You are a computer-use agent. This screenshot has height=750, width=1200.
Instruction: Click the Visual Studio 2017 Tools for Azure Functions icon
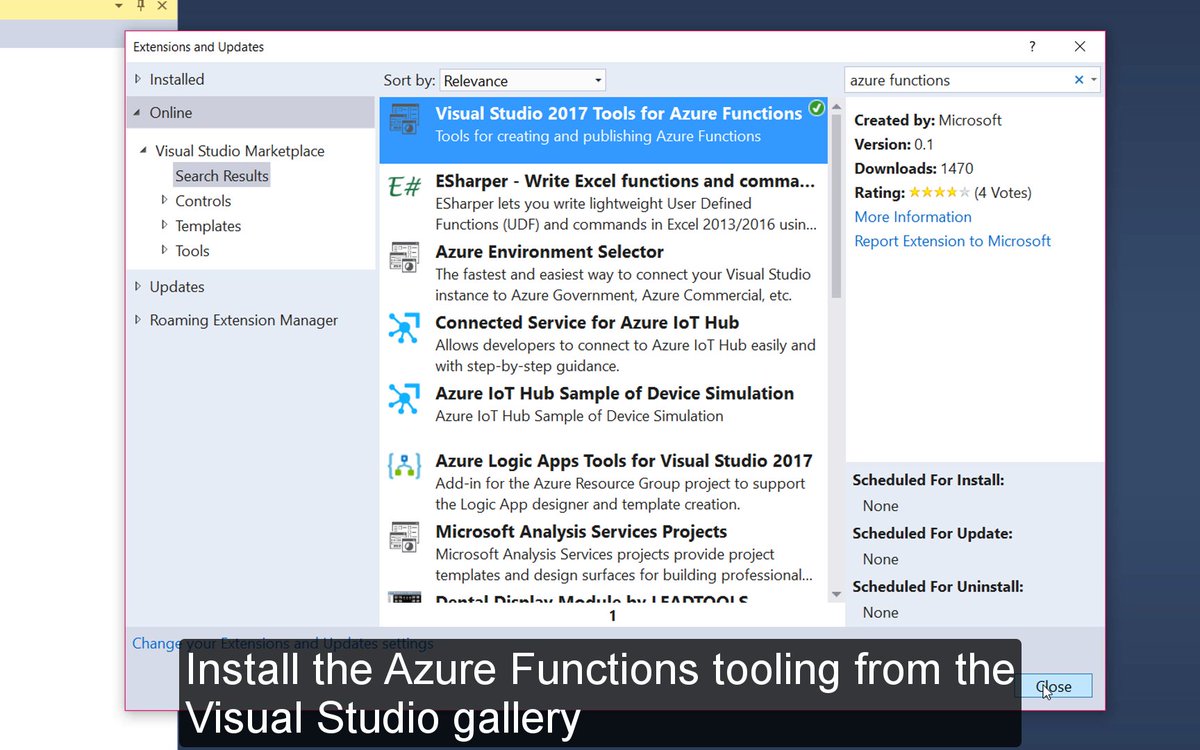[404, 120]
